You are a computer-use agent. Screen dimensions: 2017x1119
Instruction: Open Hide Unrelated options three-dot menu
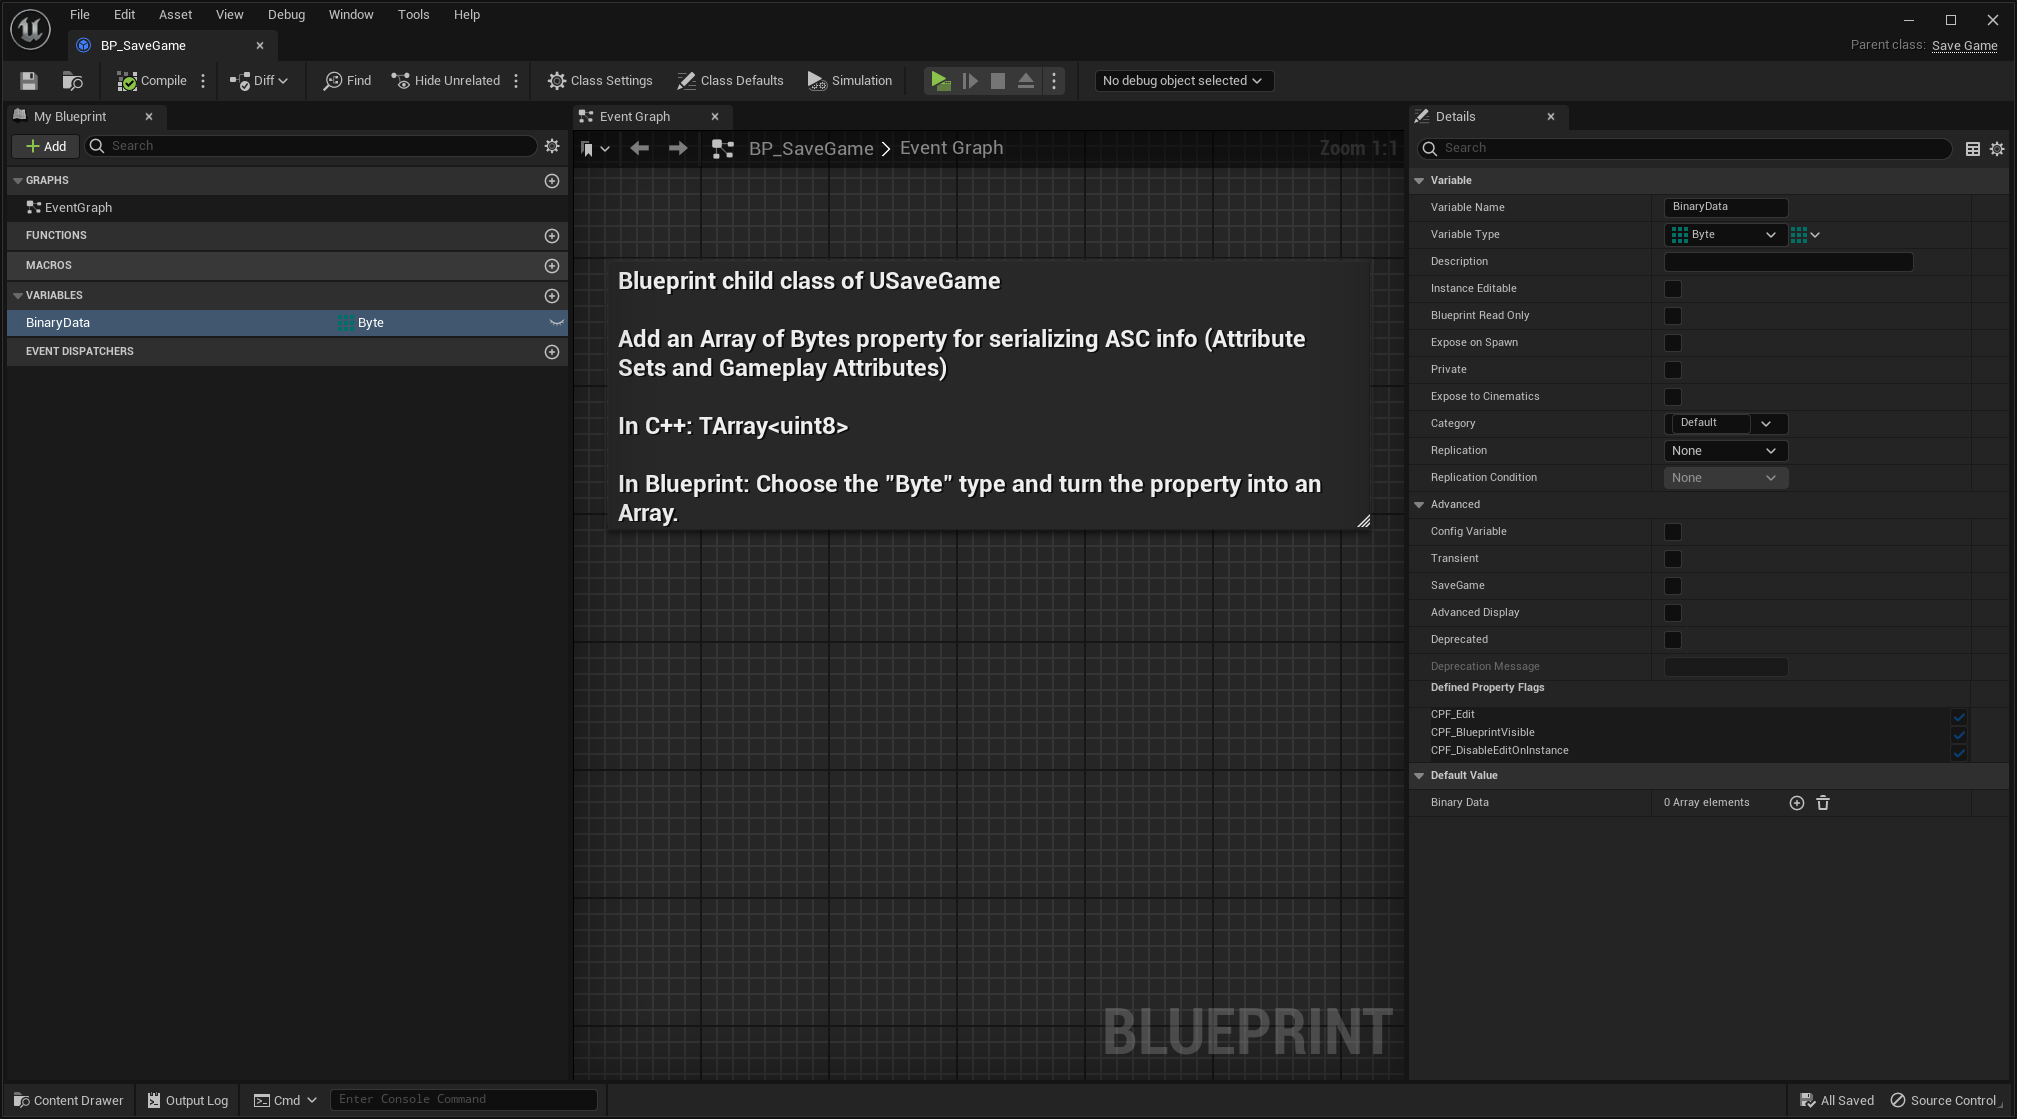pyautogui.click(x=516, y=81)
